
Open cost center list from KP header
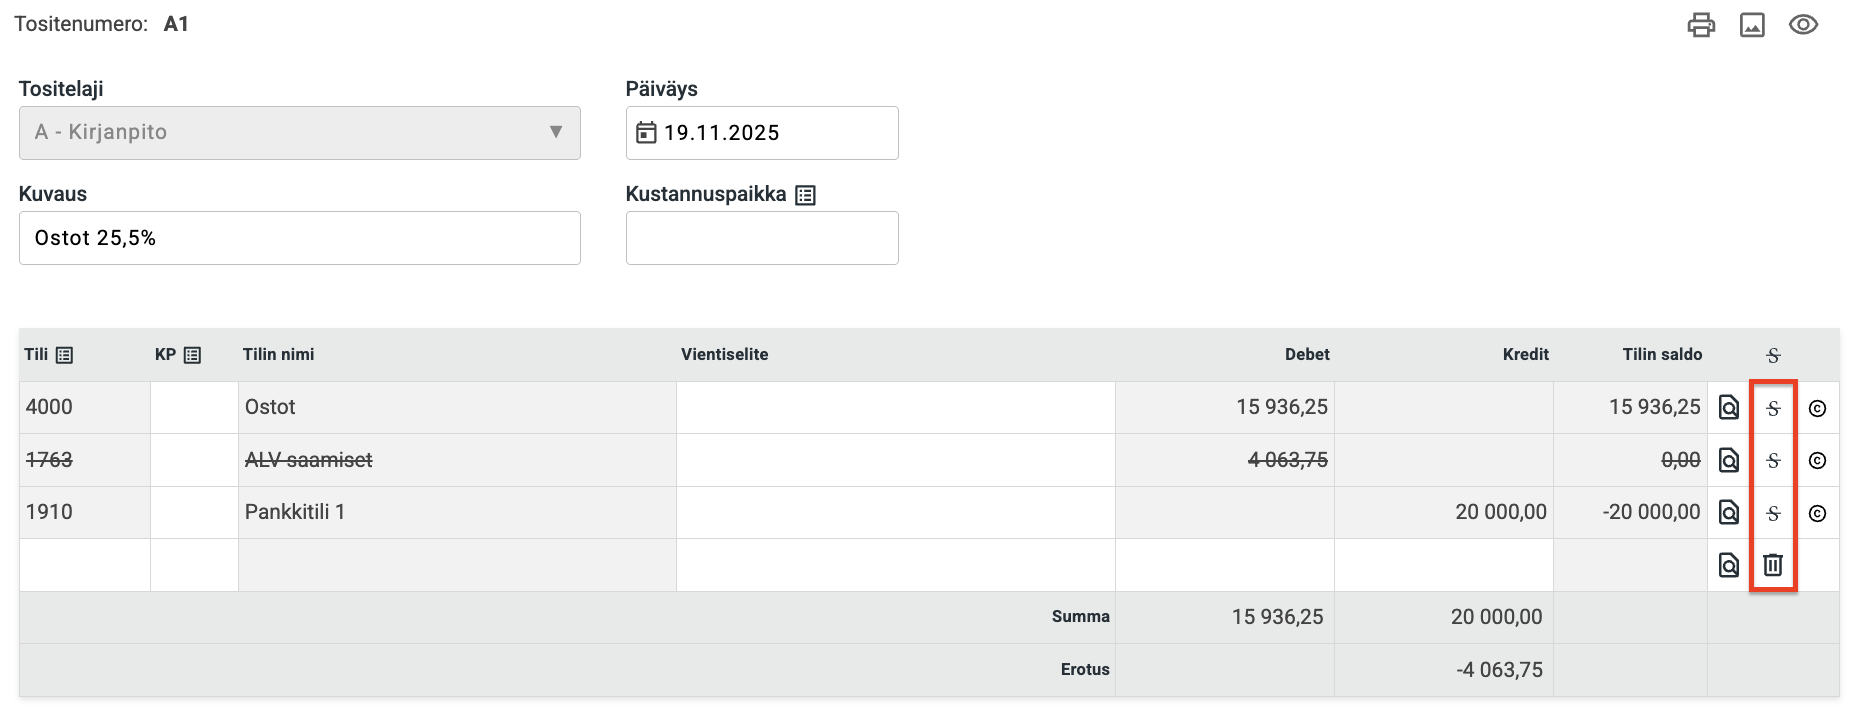pos(192,355)
